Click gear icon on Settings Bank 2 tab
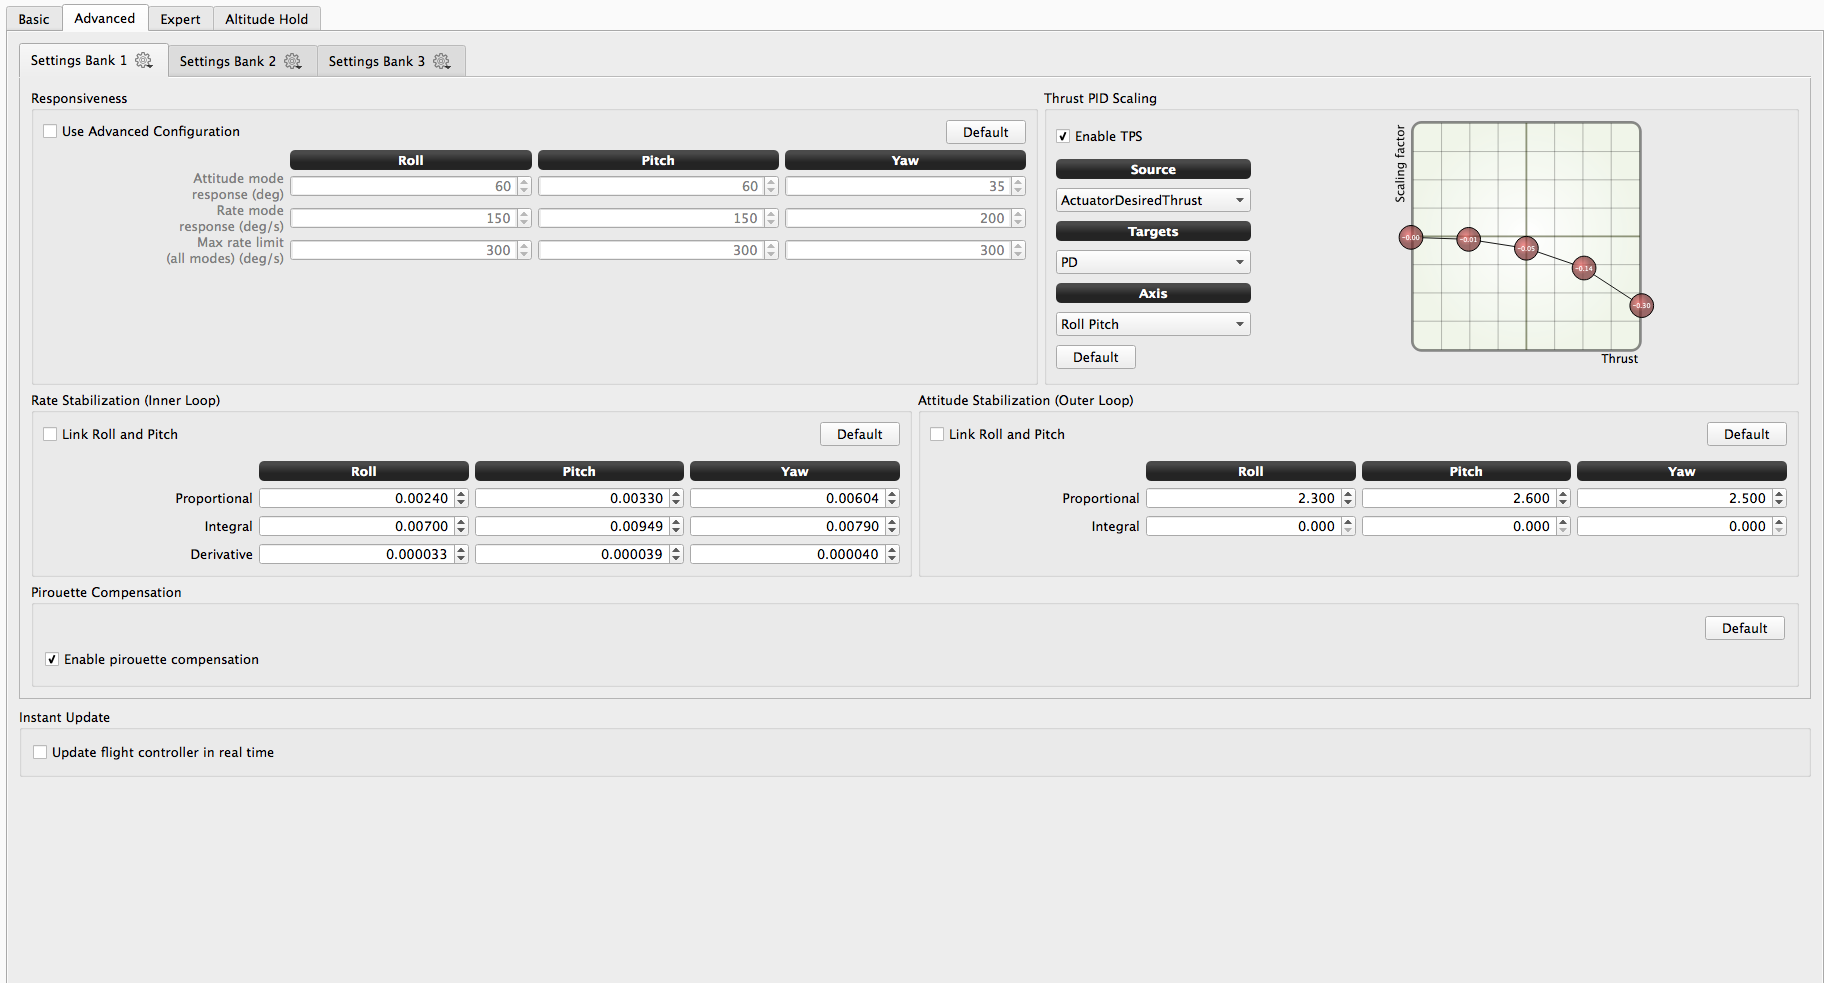Viewport: 1824px width, 983px height. (x=293, y=61)
